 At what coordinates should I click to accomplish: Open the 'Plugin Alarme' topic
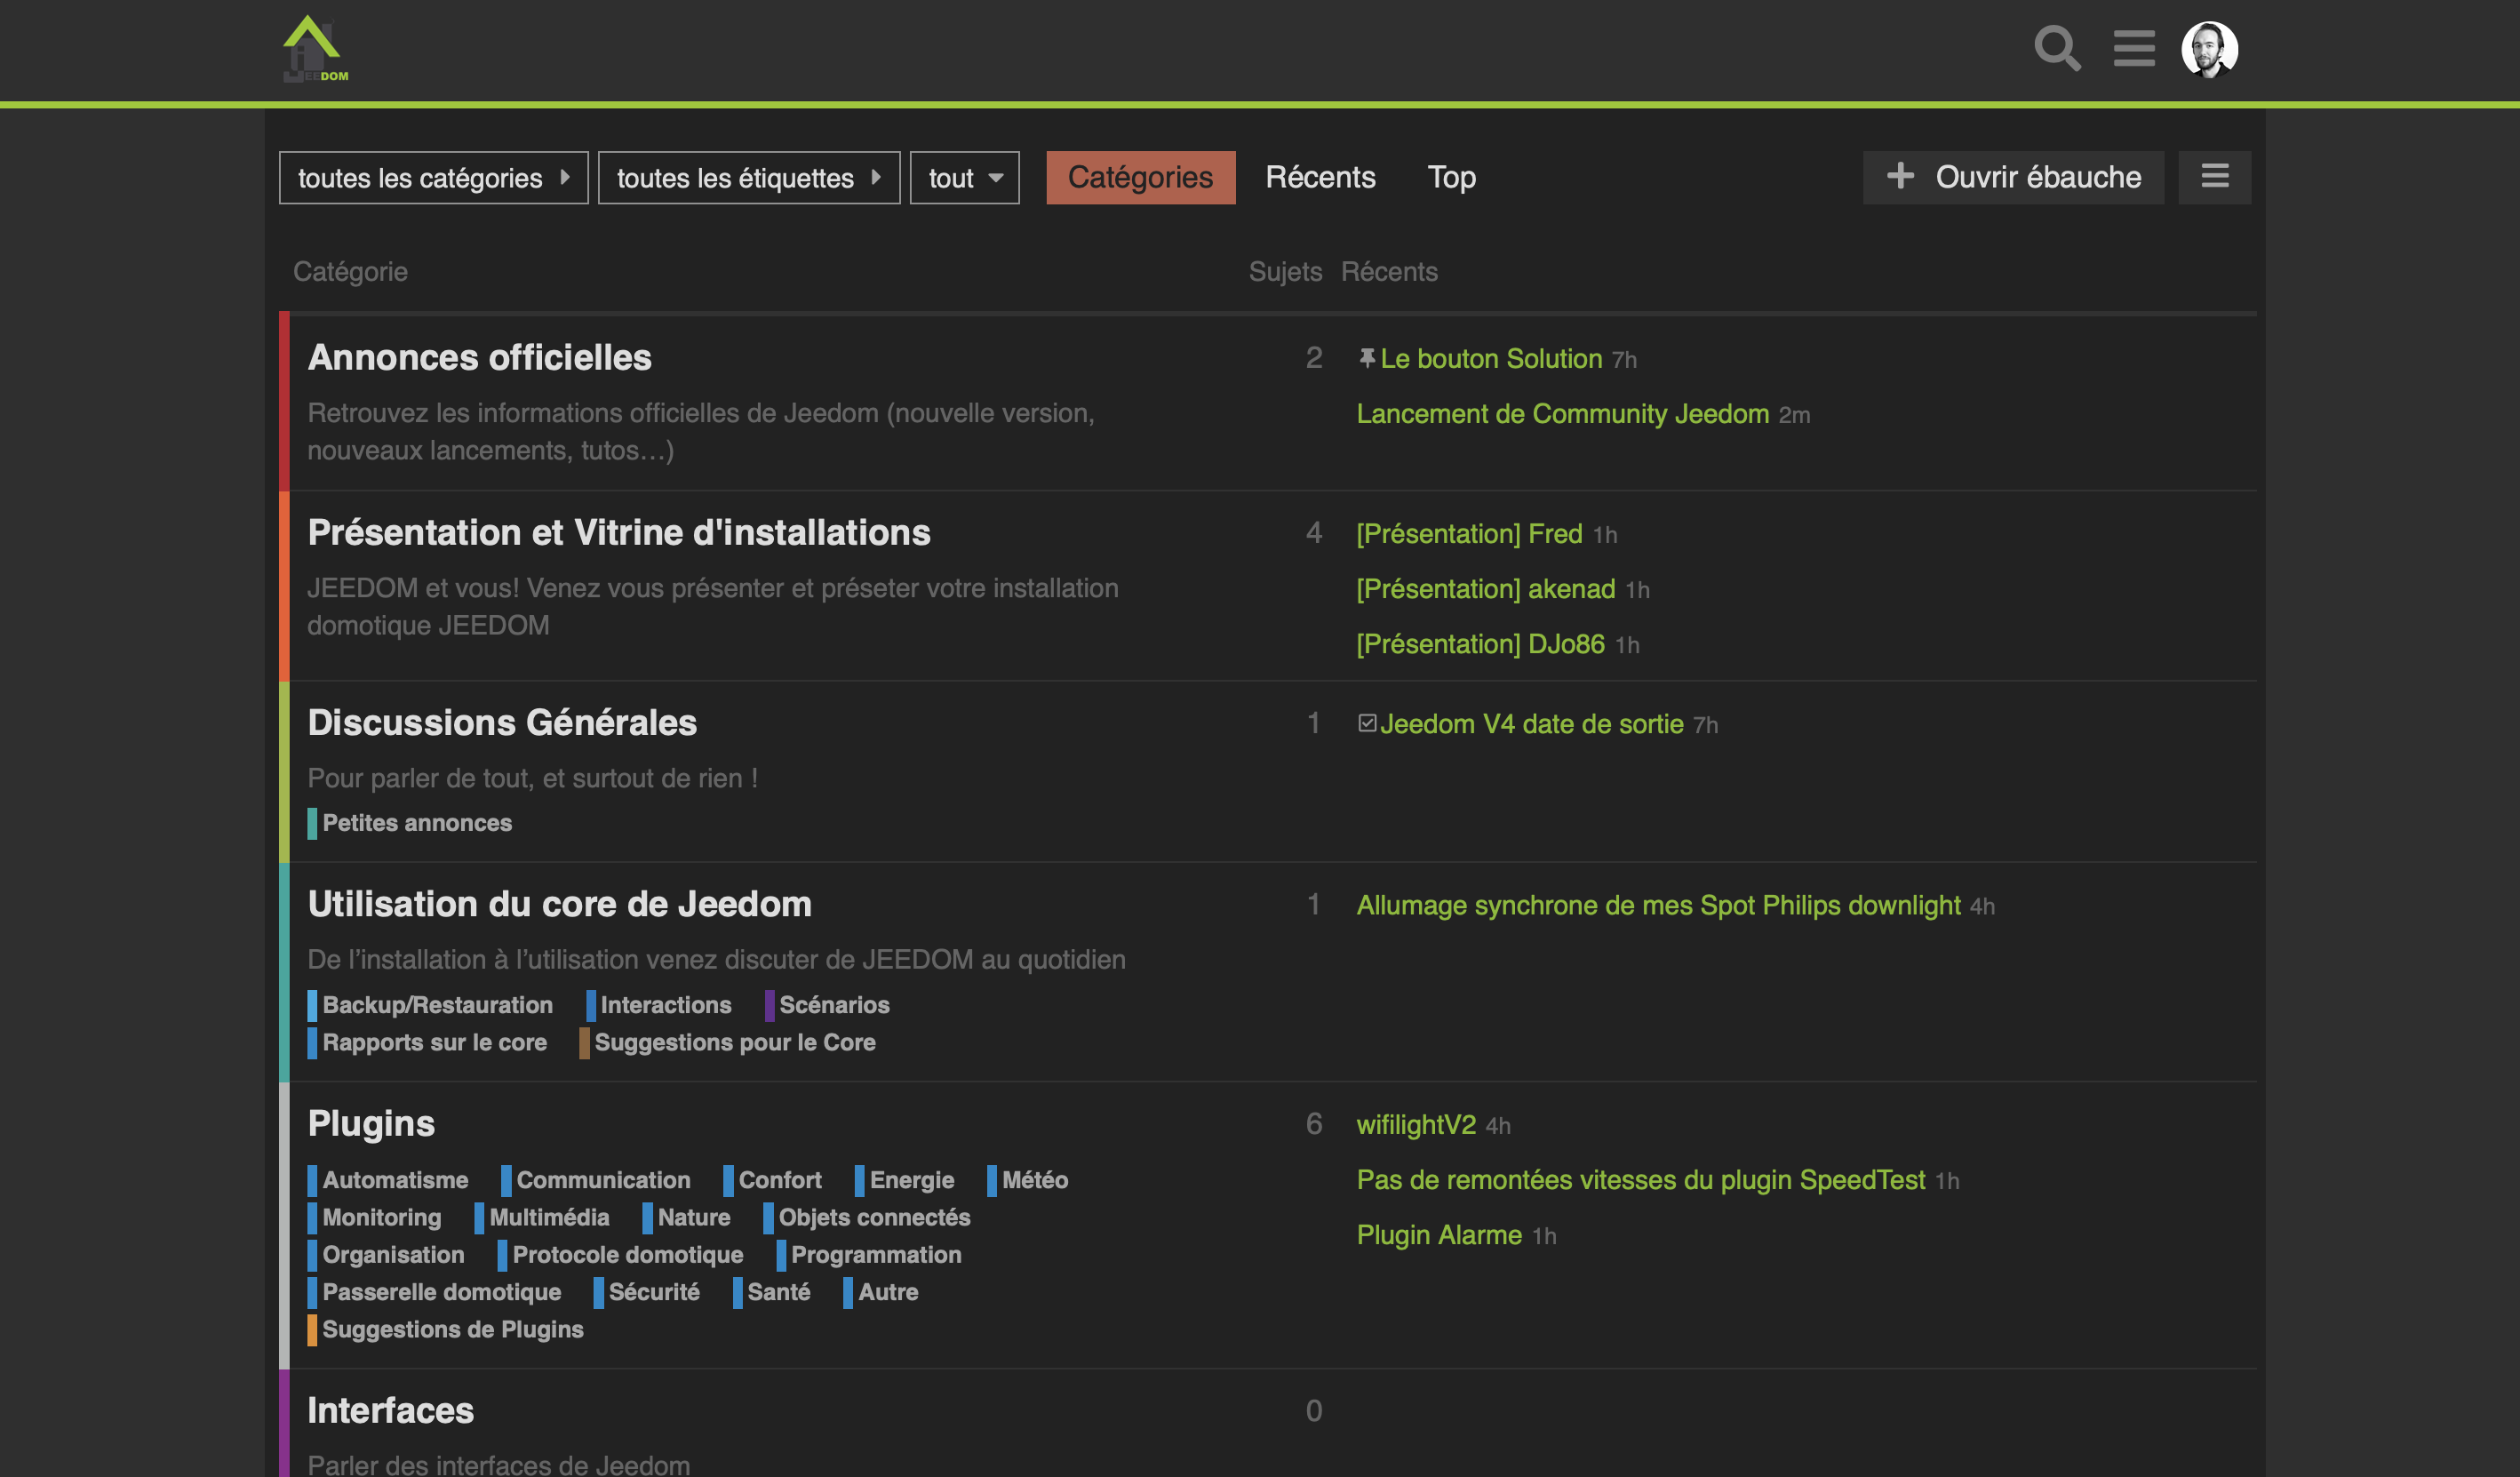pos(1439,1235)
